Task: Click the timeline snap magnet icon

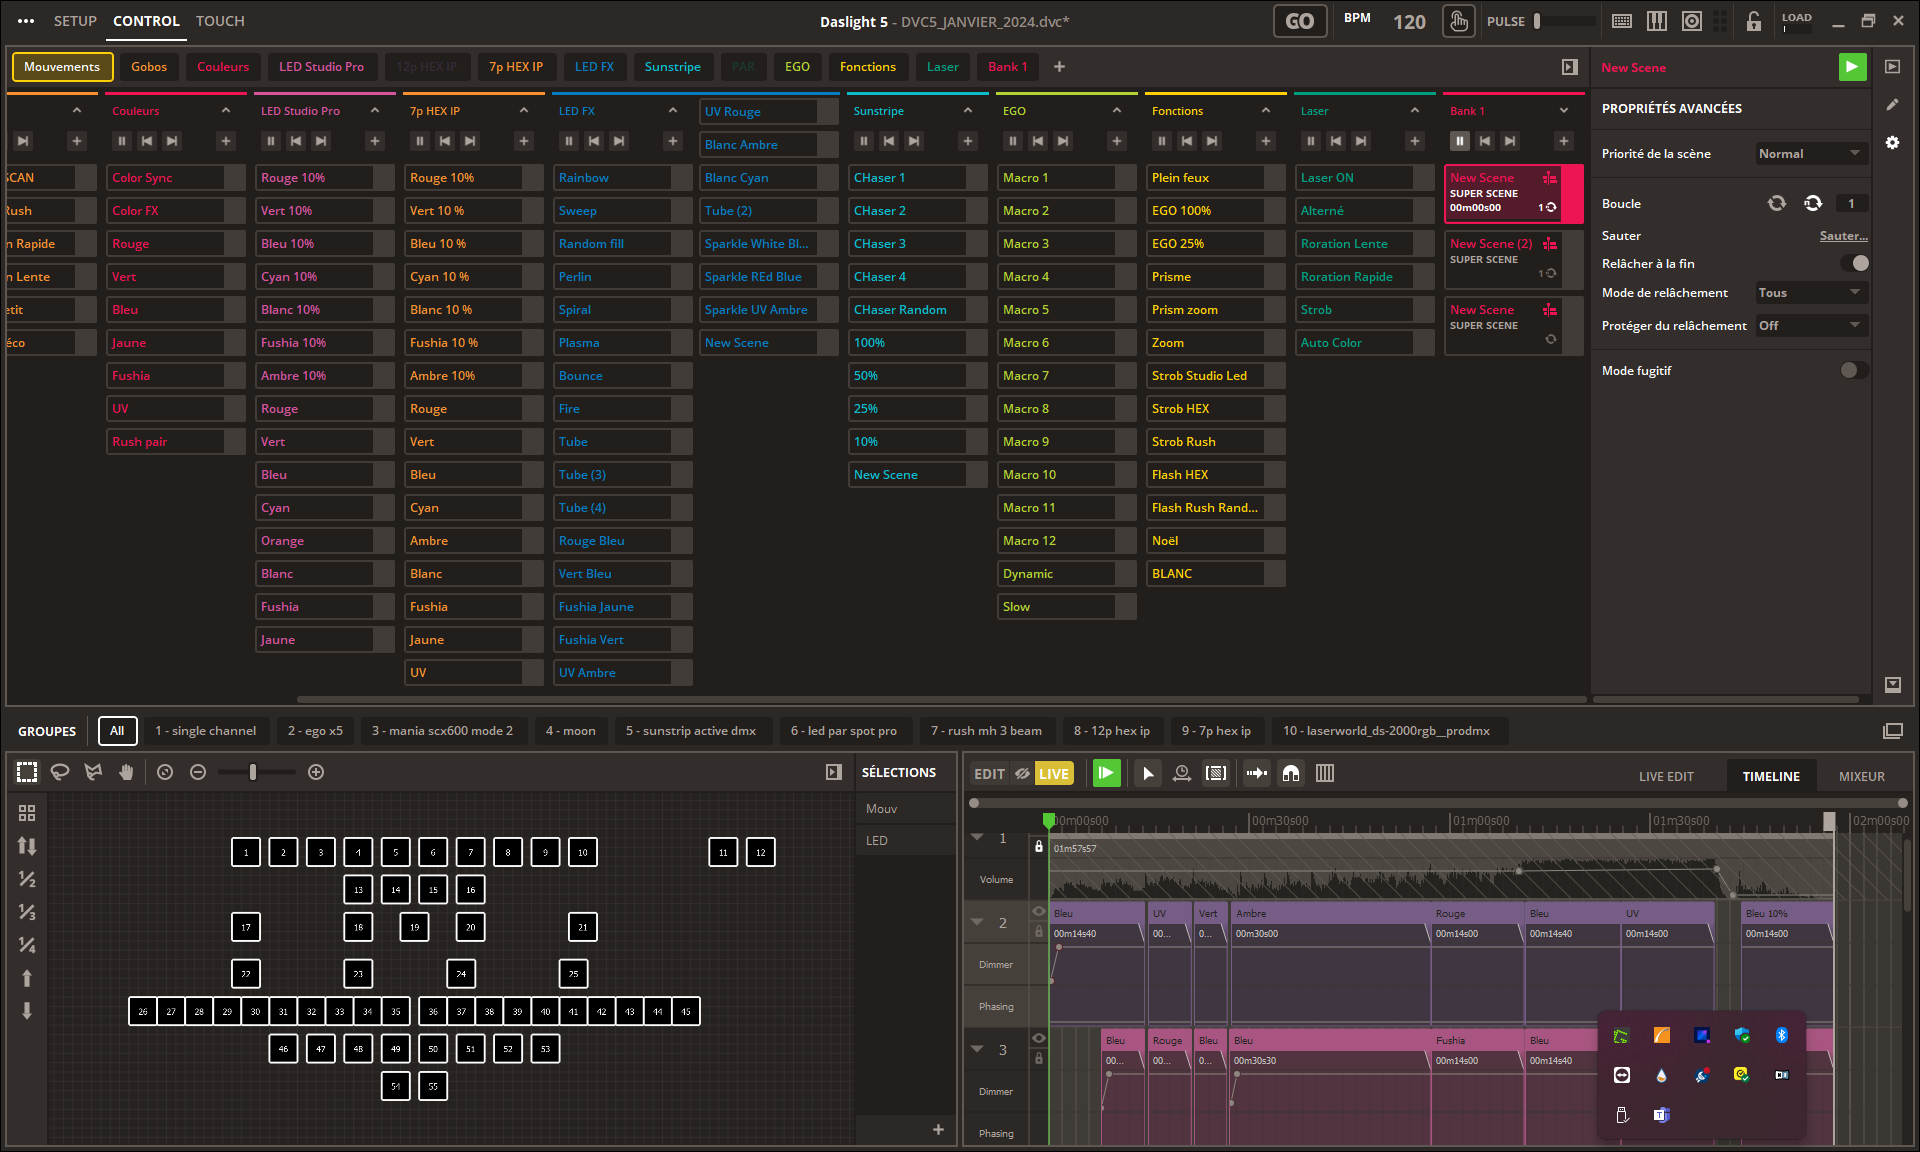Action: click(1291, 773)
